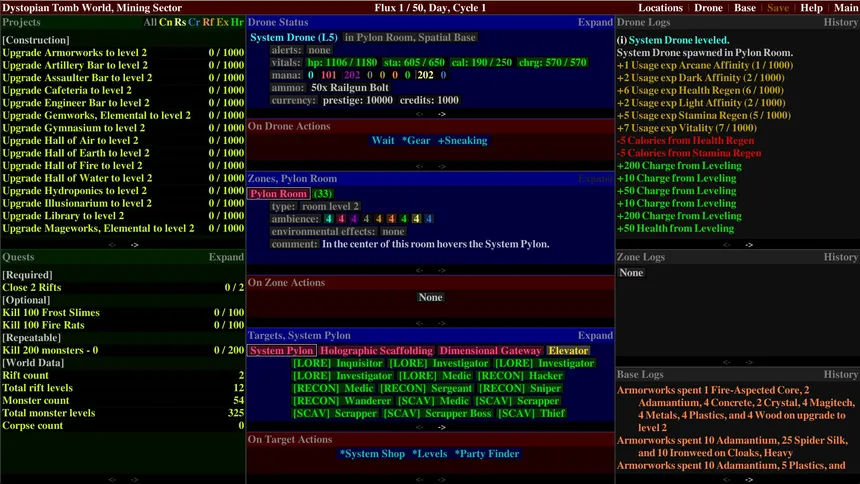Viewport: 860px width, 484px height.
Task: Enable the Sneaking action
Action: tap(462, 140)
